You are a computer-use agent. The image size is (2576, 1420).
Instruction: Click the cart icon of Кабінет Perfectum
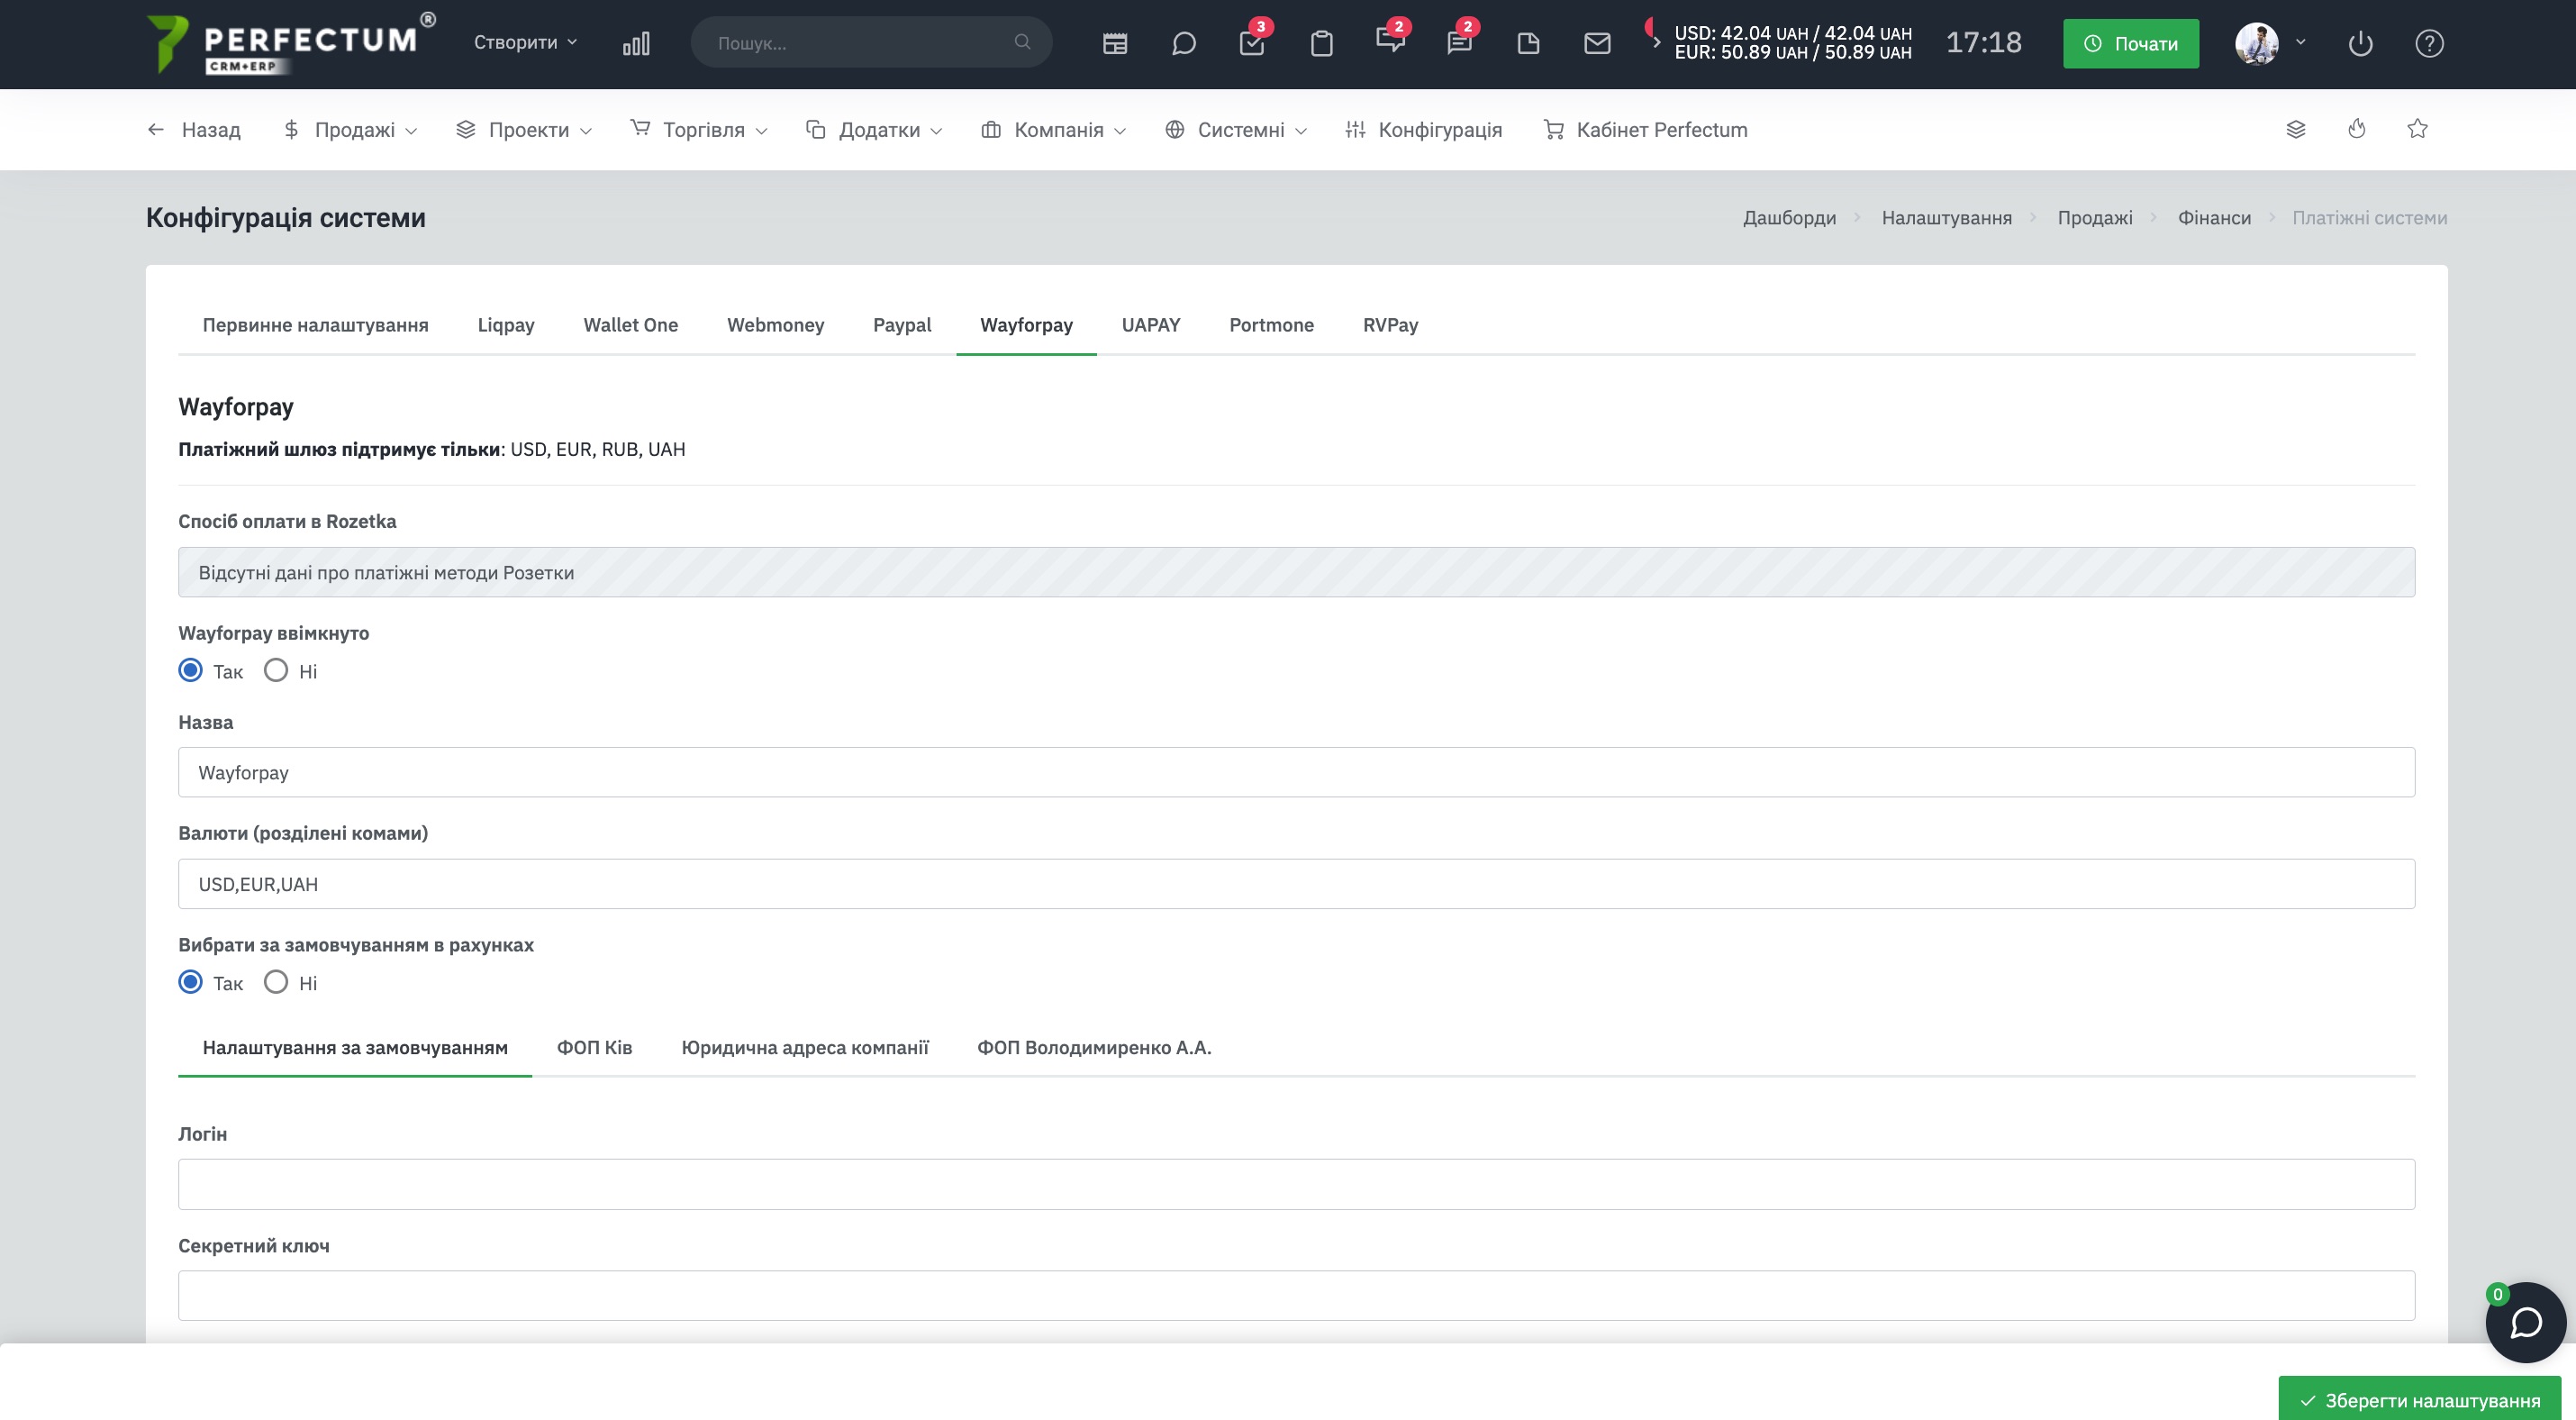tap(1553, 130)
